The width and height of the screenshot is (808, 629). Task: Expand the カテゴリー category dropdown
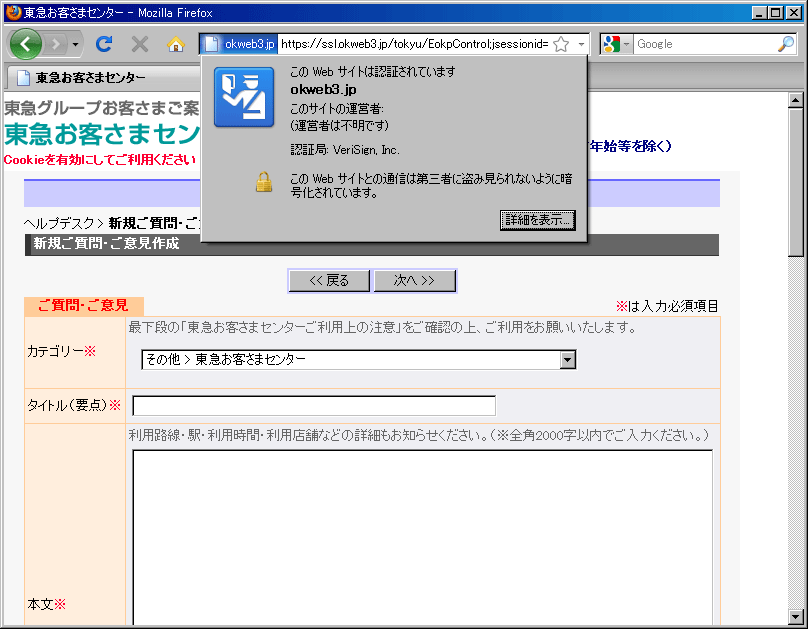pyautogui.click(x=567, y=360)
